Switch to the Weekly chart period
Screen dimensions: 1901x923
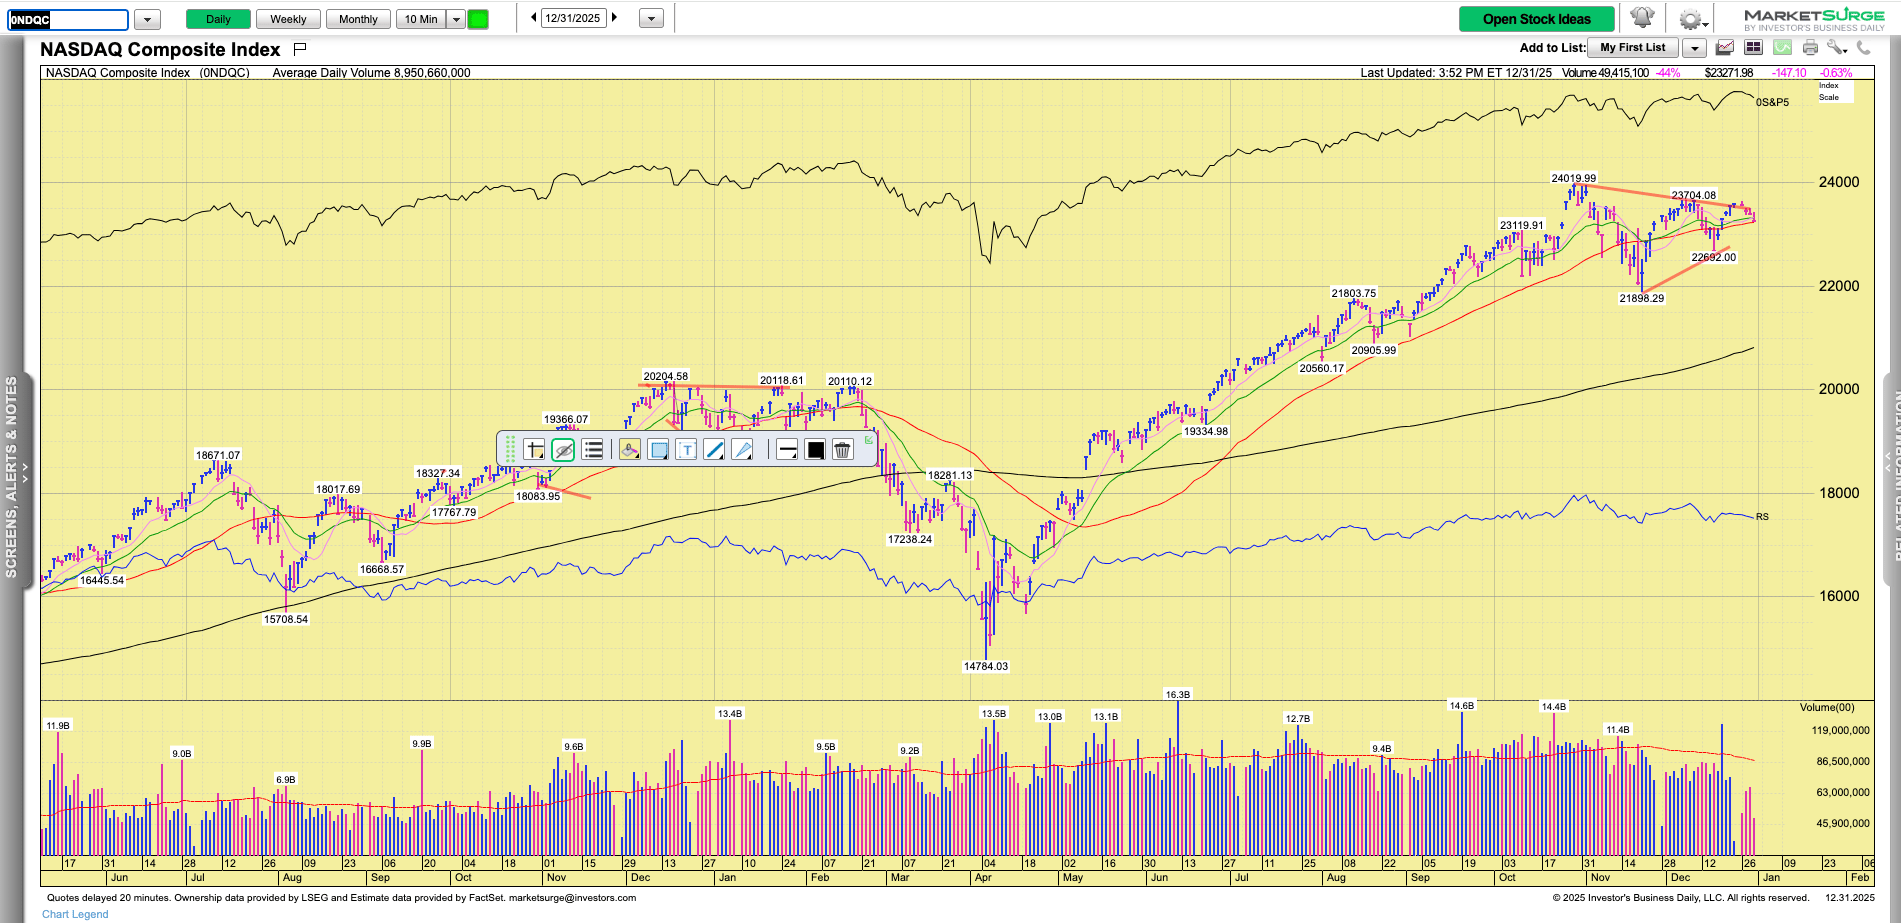(x=288, y=19)
